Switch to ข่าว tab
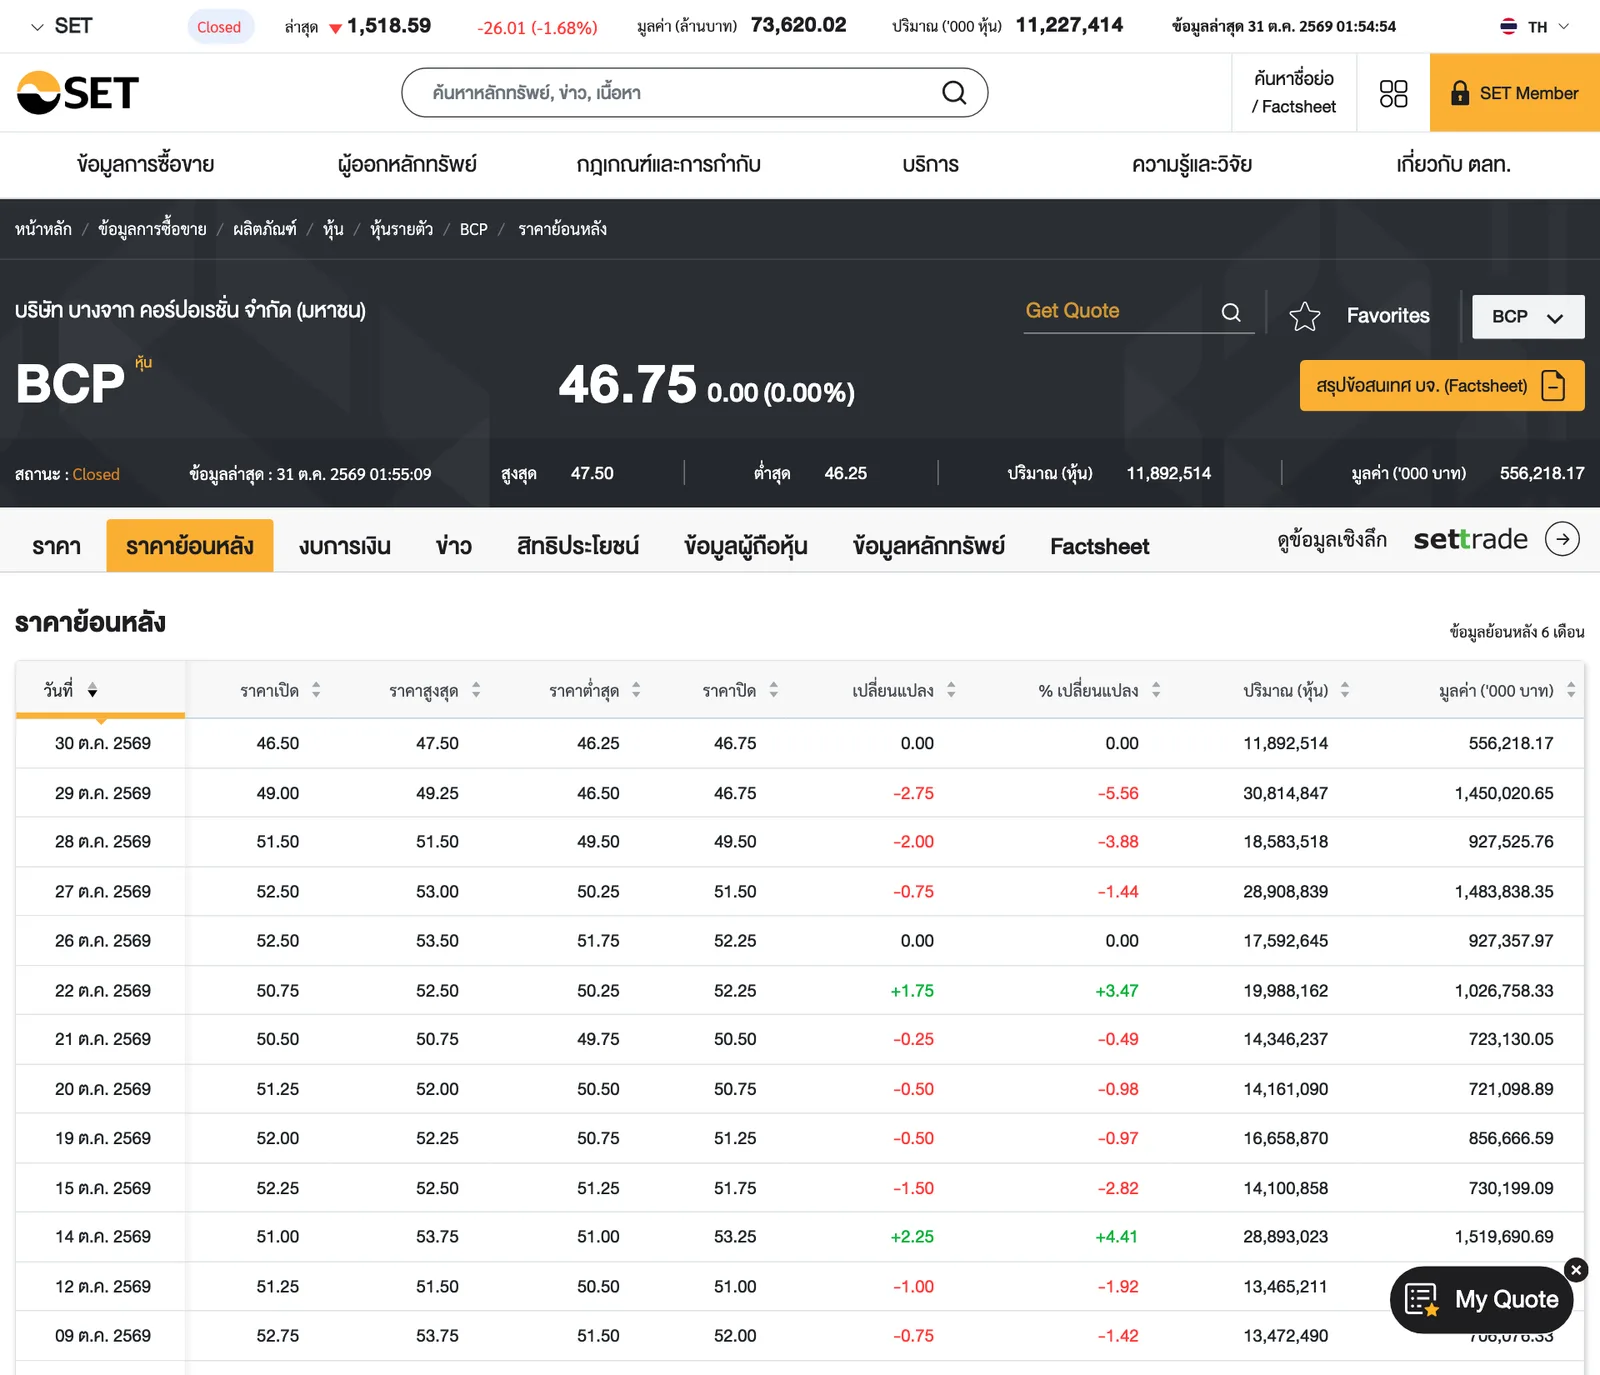The height and width of the screenshot is (1375, 1600). tap(453, 546)
